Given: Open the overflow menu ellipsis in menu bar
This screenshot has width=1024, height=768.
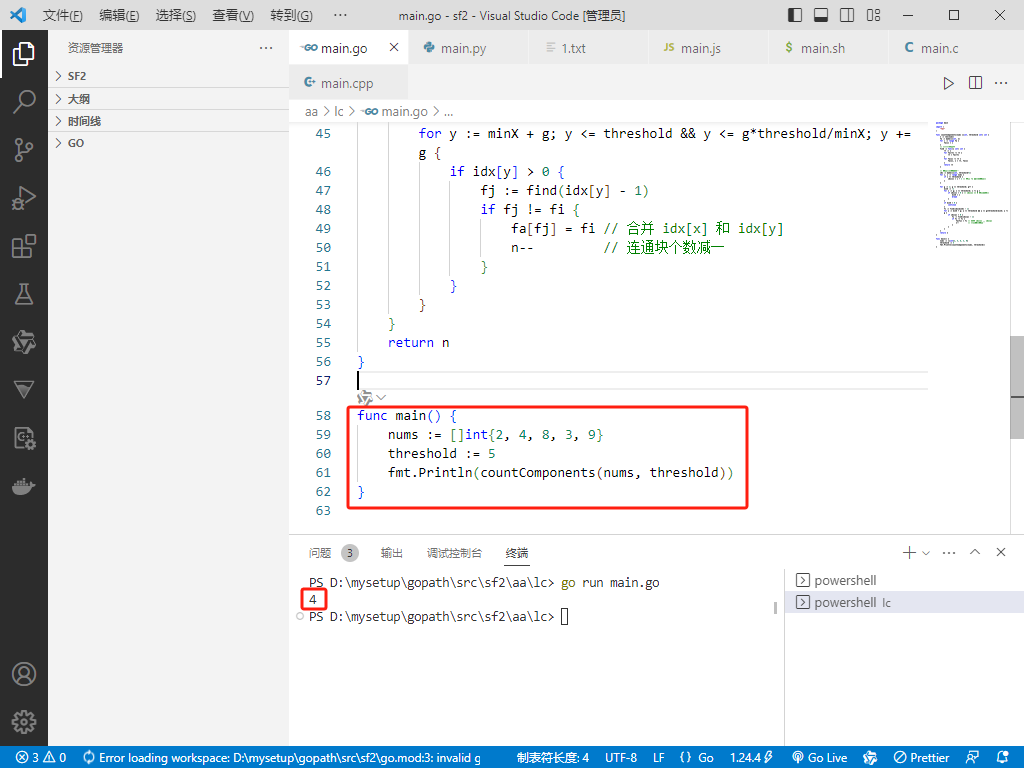Looking at the screenshot, I should (340, 15).
